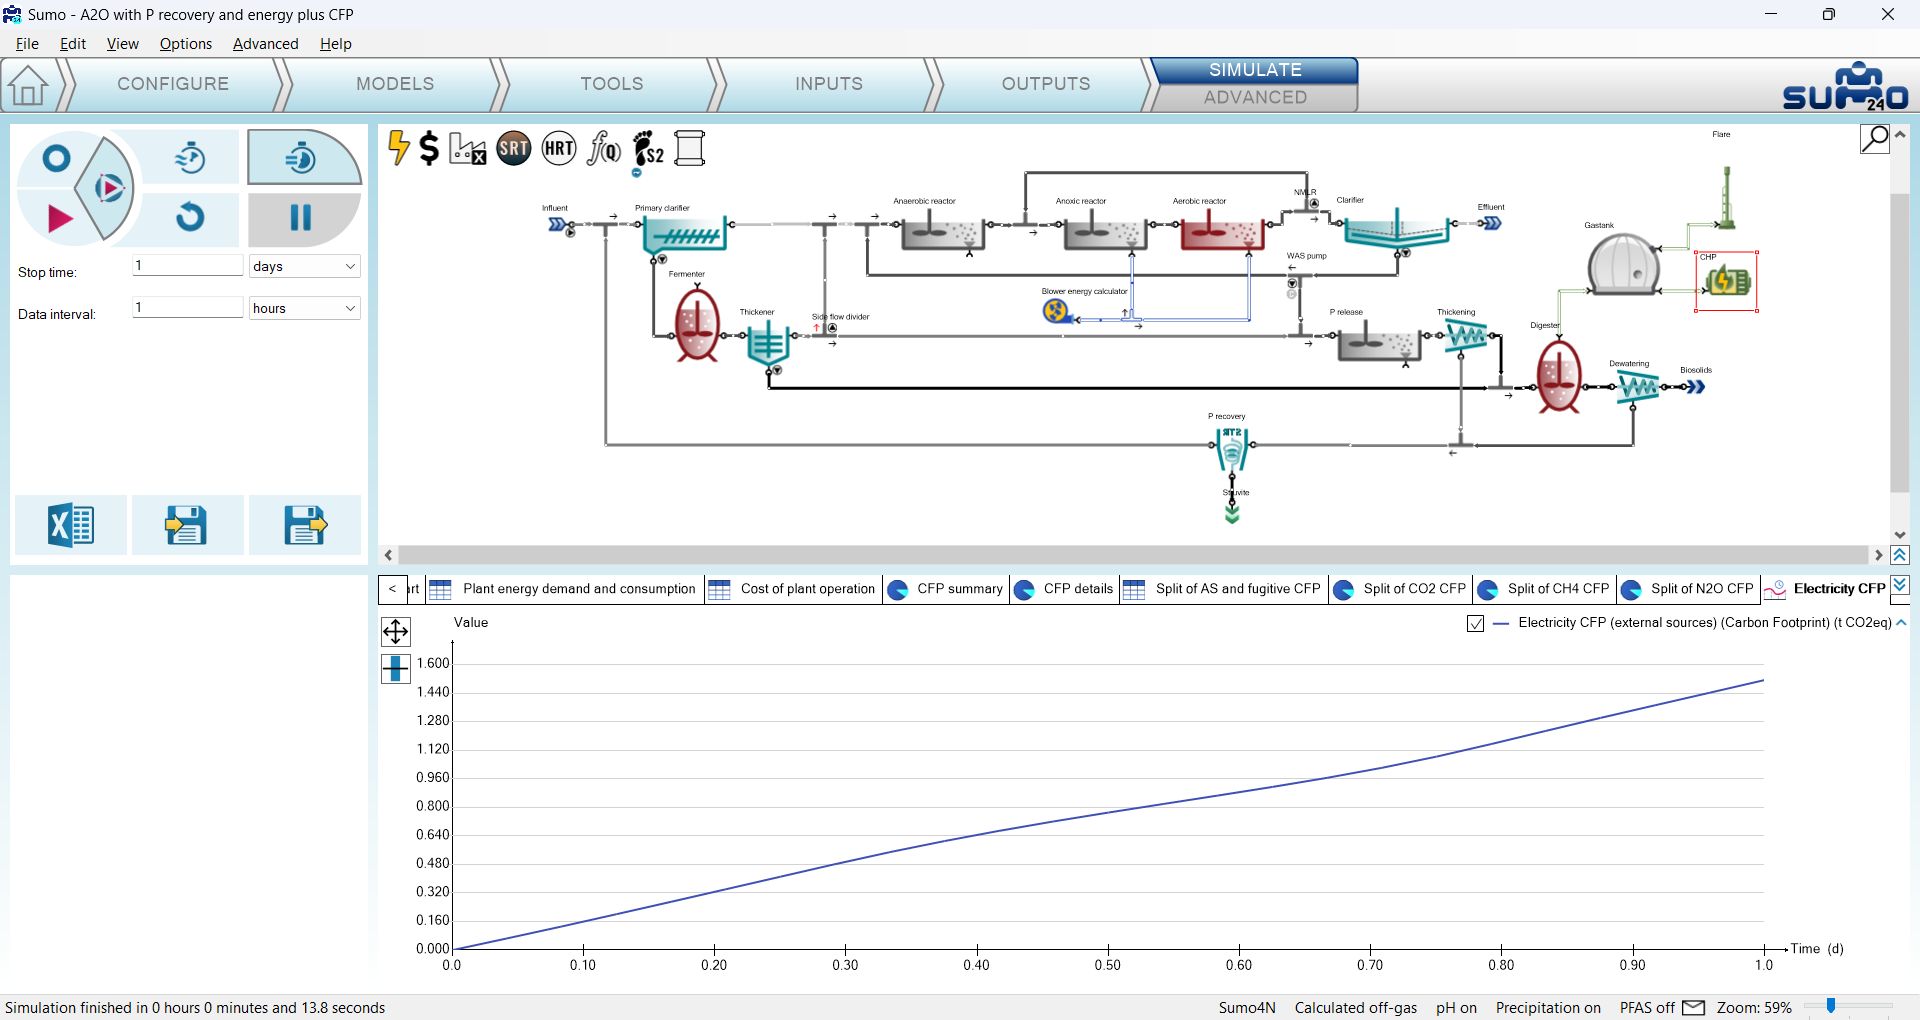Click the P recovery unit

coord(1232,449)
